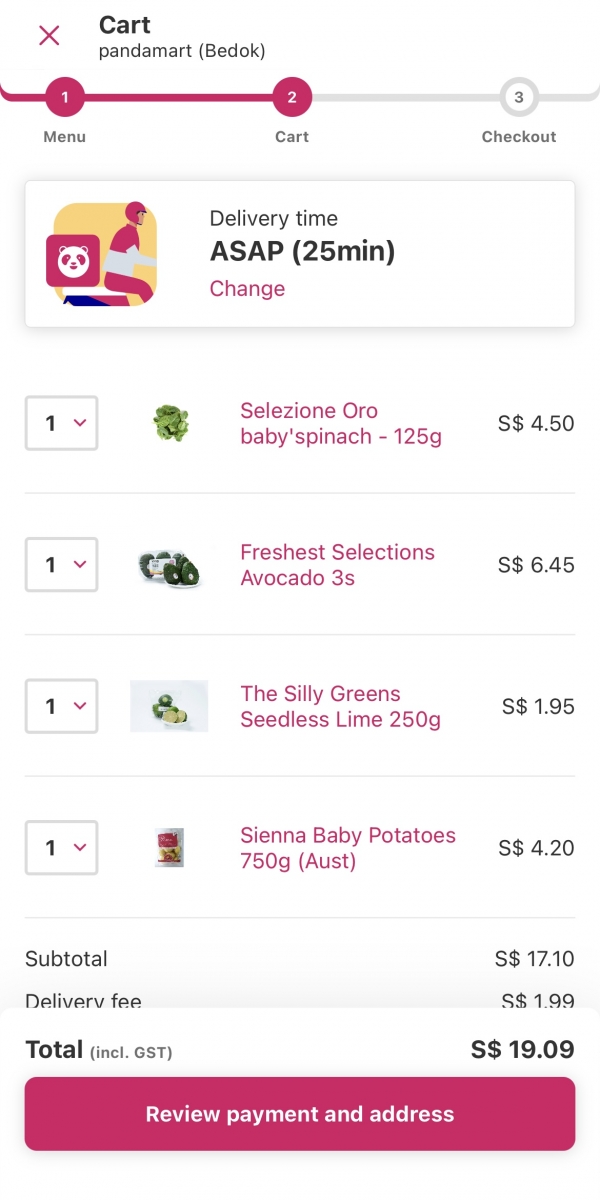Screen dimensions: 600x1200
Task: Open the quantity dropdown for Sienna Baby Potatoes
Action: 61,847
